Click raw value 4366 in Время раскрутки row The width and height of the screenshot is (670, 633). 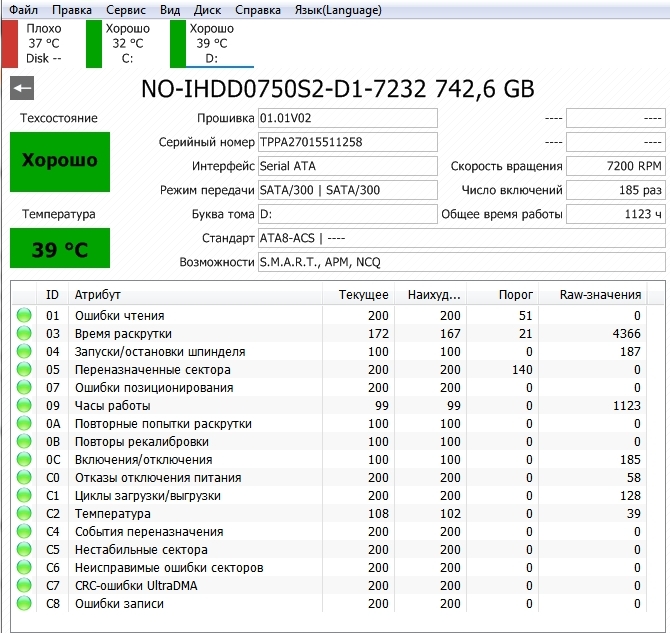[x=626, y=333]
